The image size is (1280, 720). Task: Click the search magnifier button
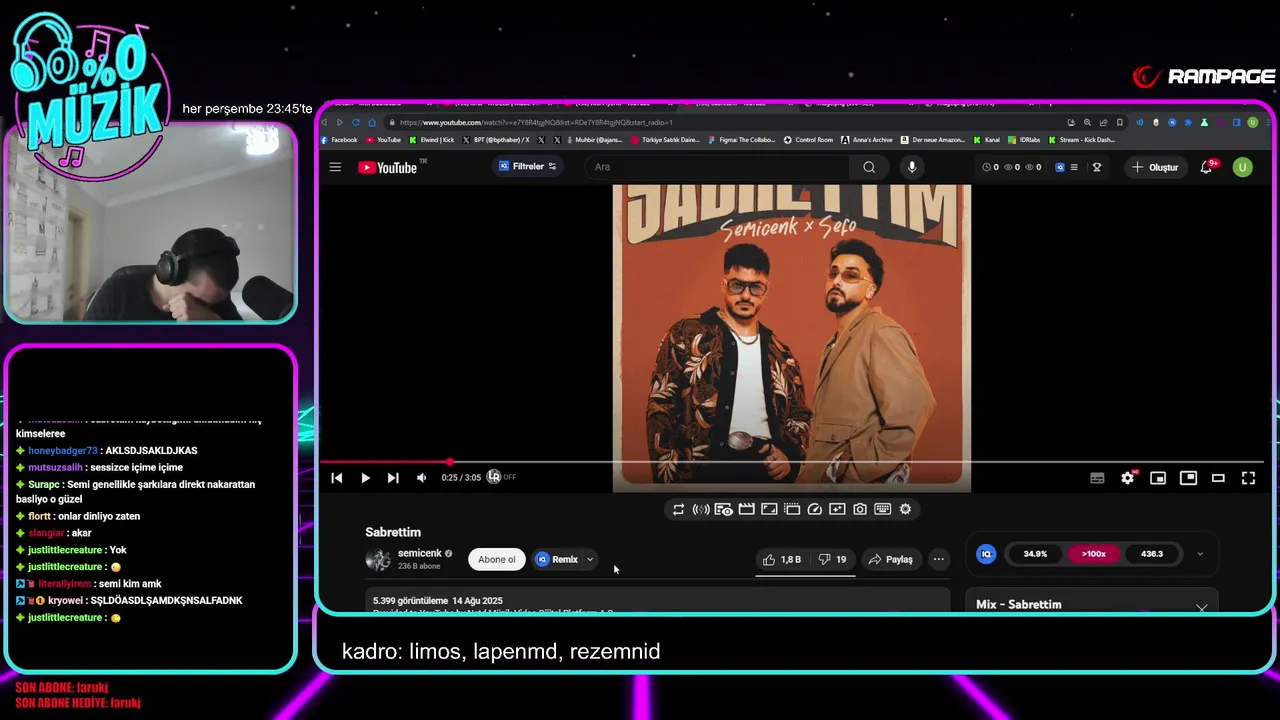tap(869, 167)
